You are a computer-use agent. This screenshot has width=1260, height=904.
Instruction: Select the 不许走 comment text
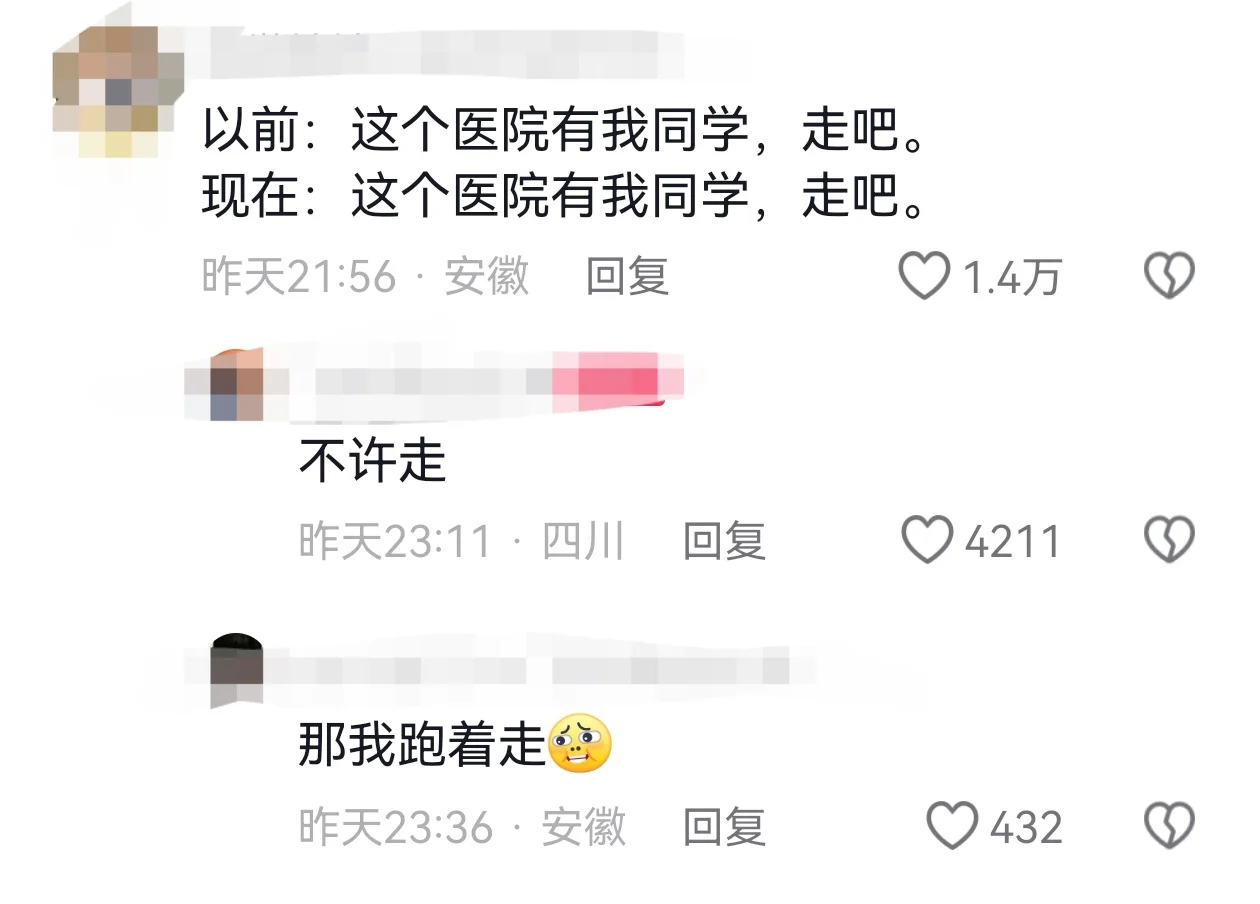click(x=372, y=461)
